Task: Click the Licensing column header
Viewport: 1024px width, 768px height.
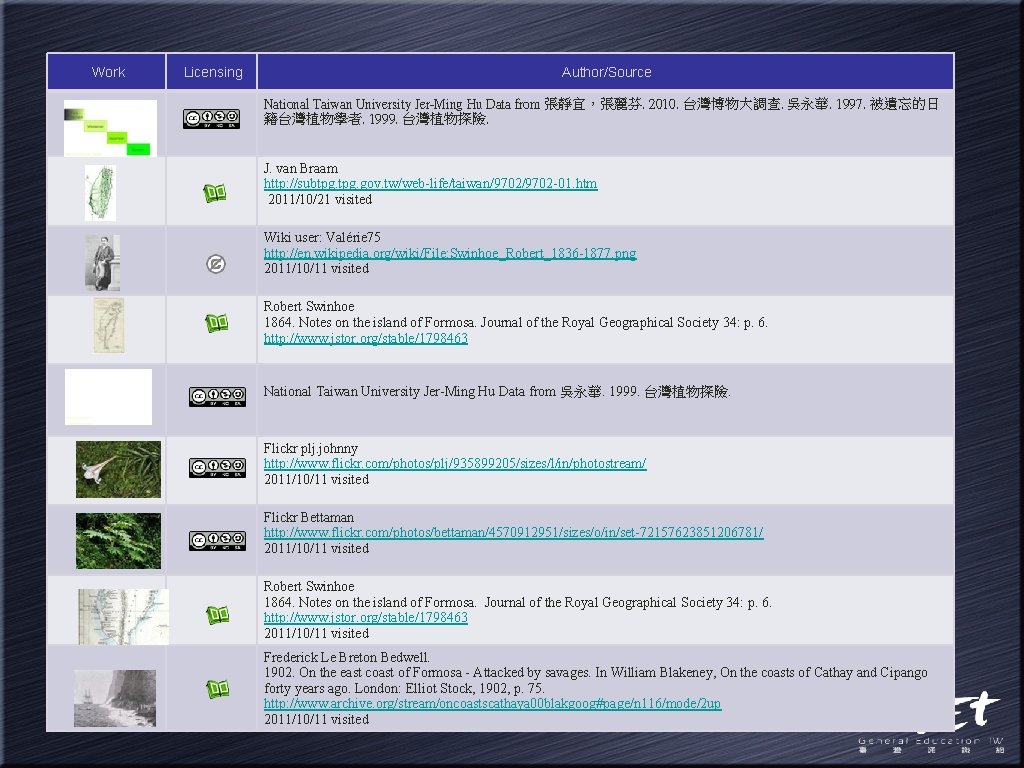Action: pos(212,72)
